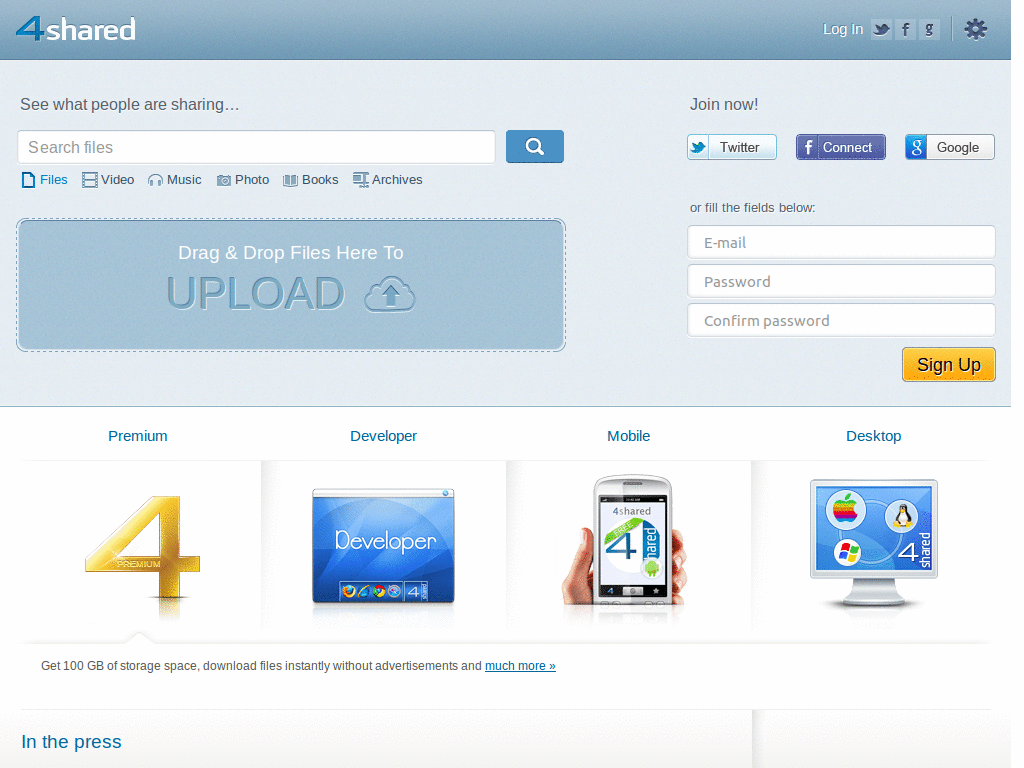Click the E-mail field

coord(840,242)
